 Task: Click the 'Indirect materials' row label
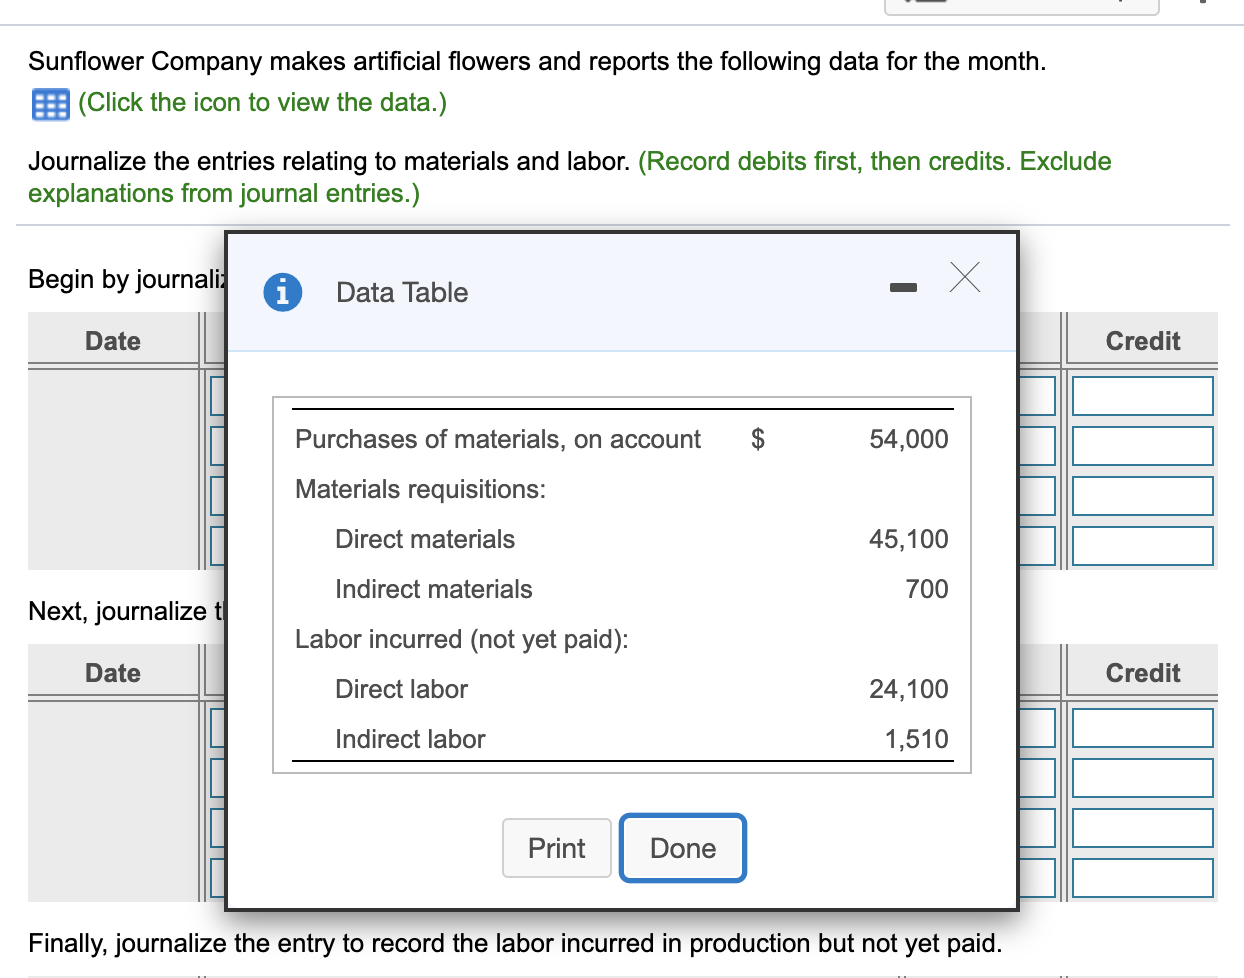pos(434,589)
